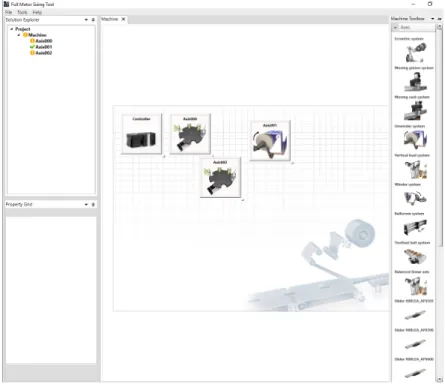This screenshot has width=445, height=387.
Task: Collapse the Project tree node
Action: tap(12, 29)
